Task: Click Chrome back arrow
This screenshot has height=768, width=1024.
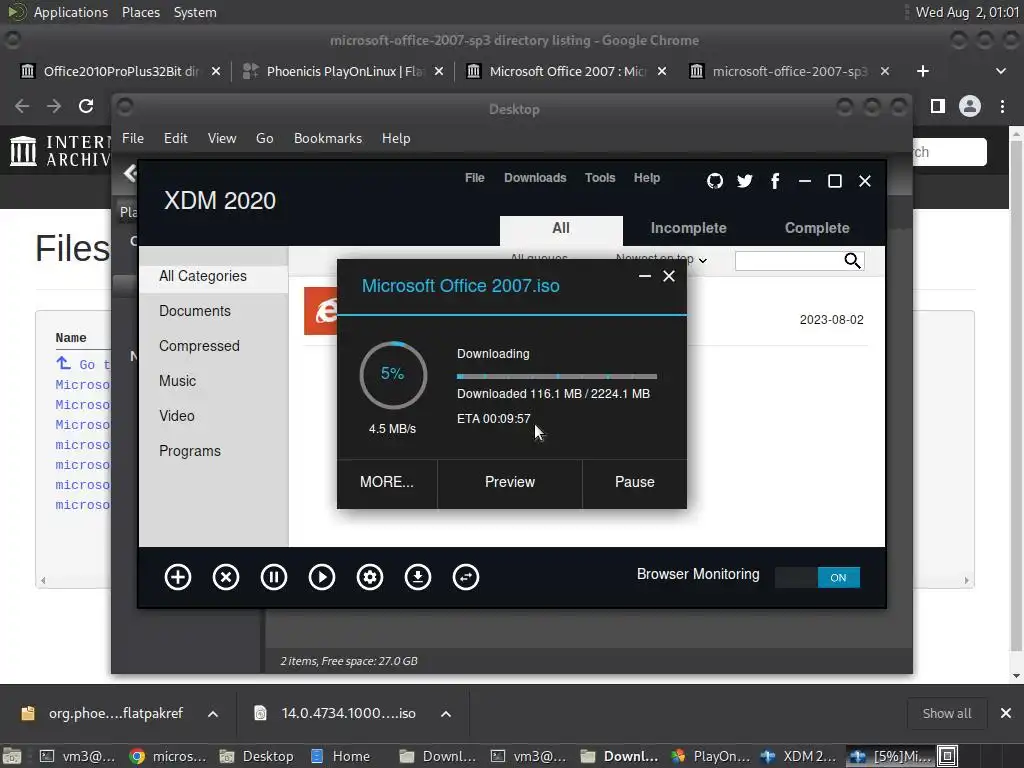Action: click(22, 106)
